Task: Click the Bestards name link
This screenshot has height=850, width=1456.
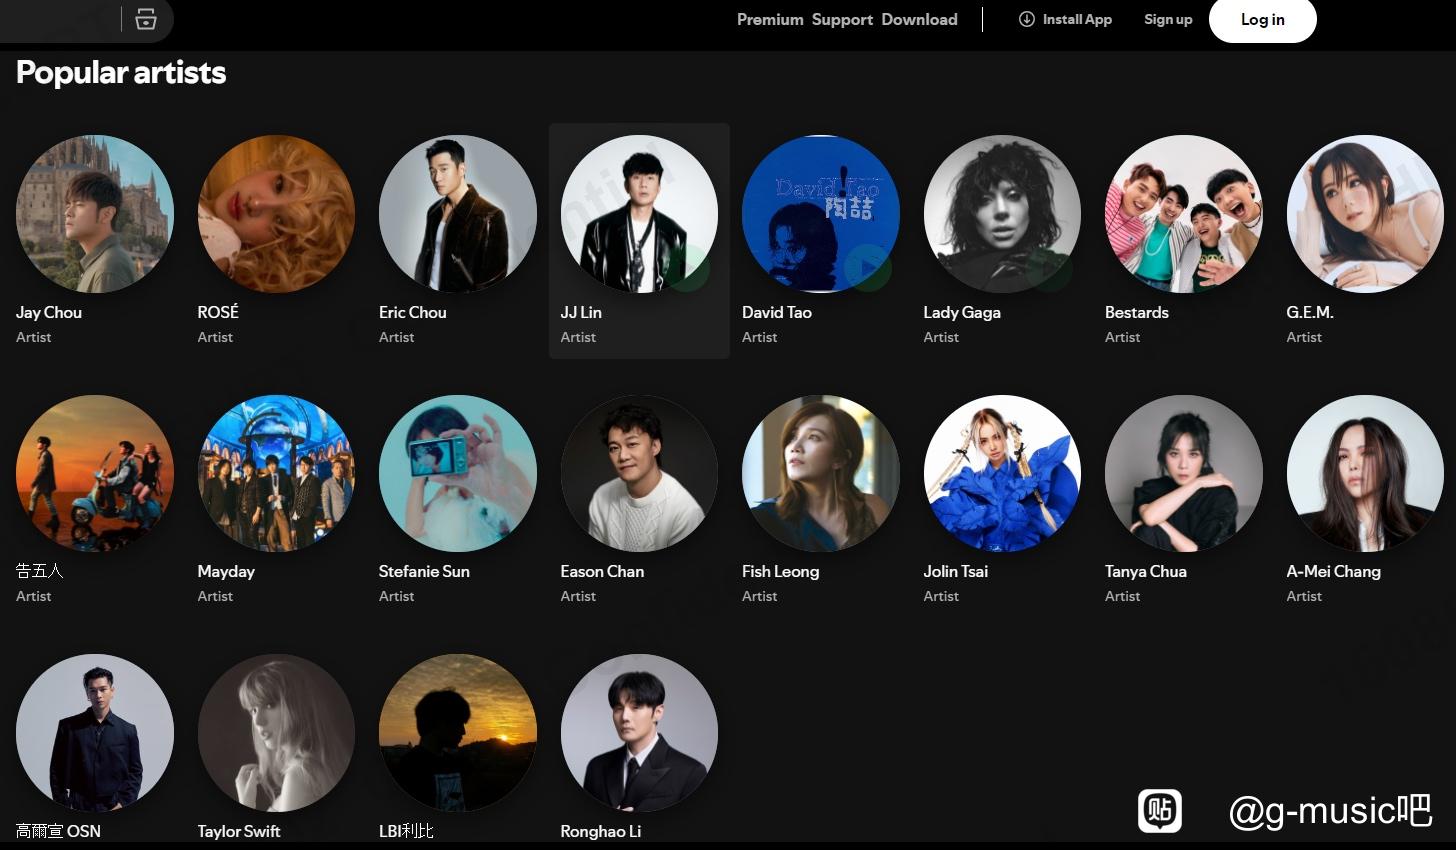Action: click(x=1137, y=312)
